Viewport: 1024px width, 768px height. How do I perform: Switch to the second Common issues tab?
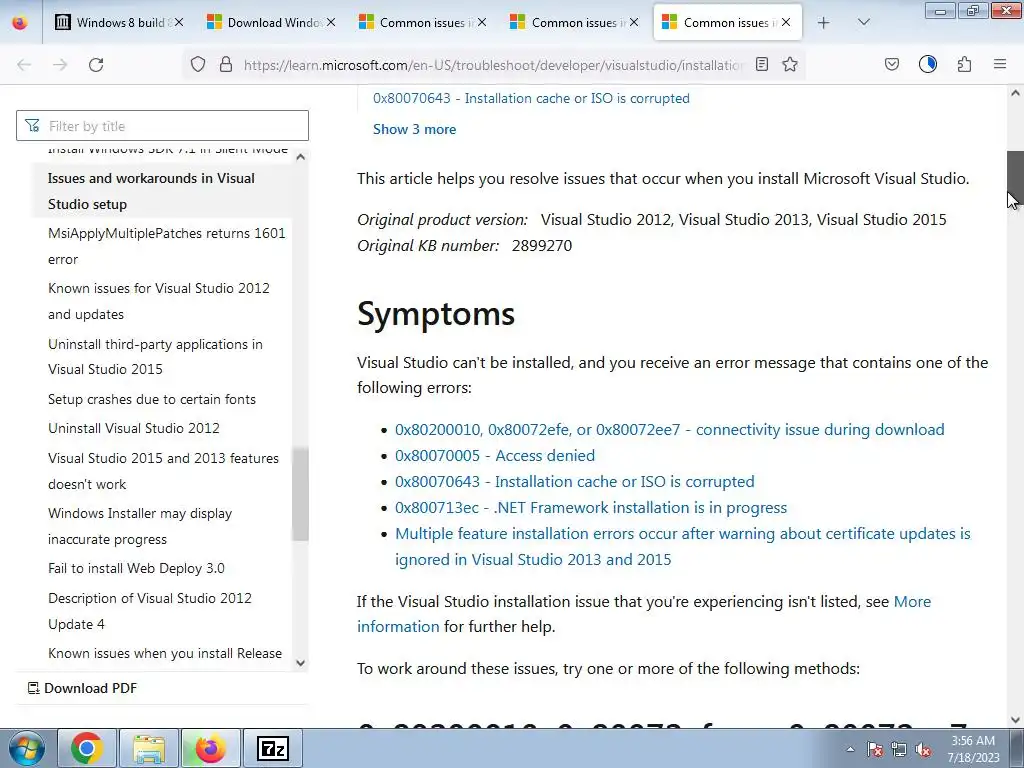(x=574, y=23)
